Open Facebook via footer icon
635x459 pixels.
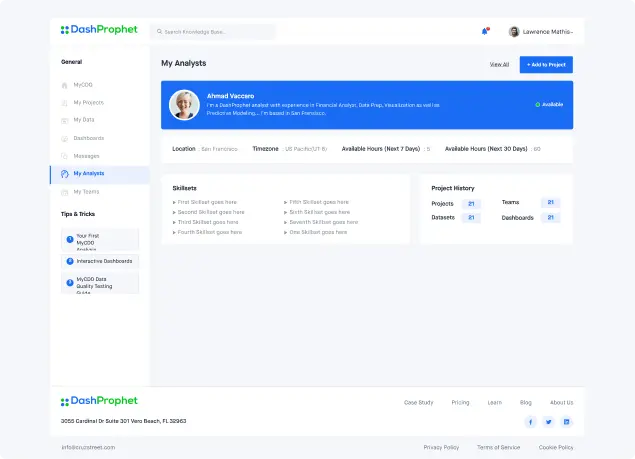530,422
